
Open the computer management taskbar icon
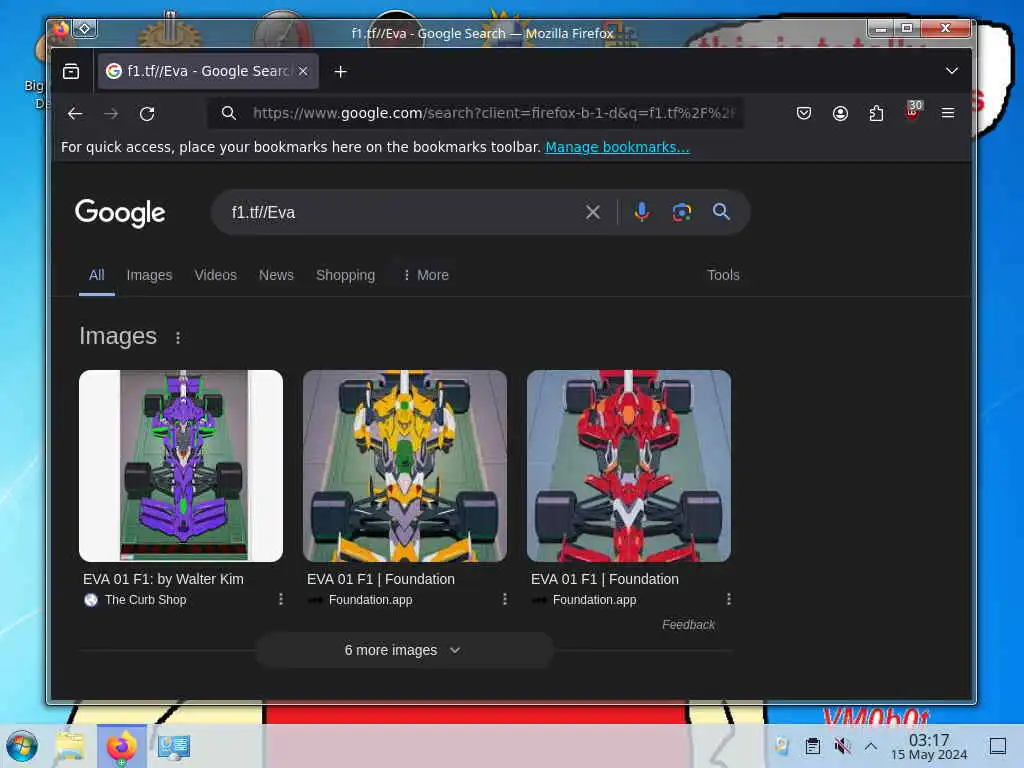tap(174, 746)
